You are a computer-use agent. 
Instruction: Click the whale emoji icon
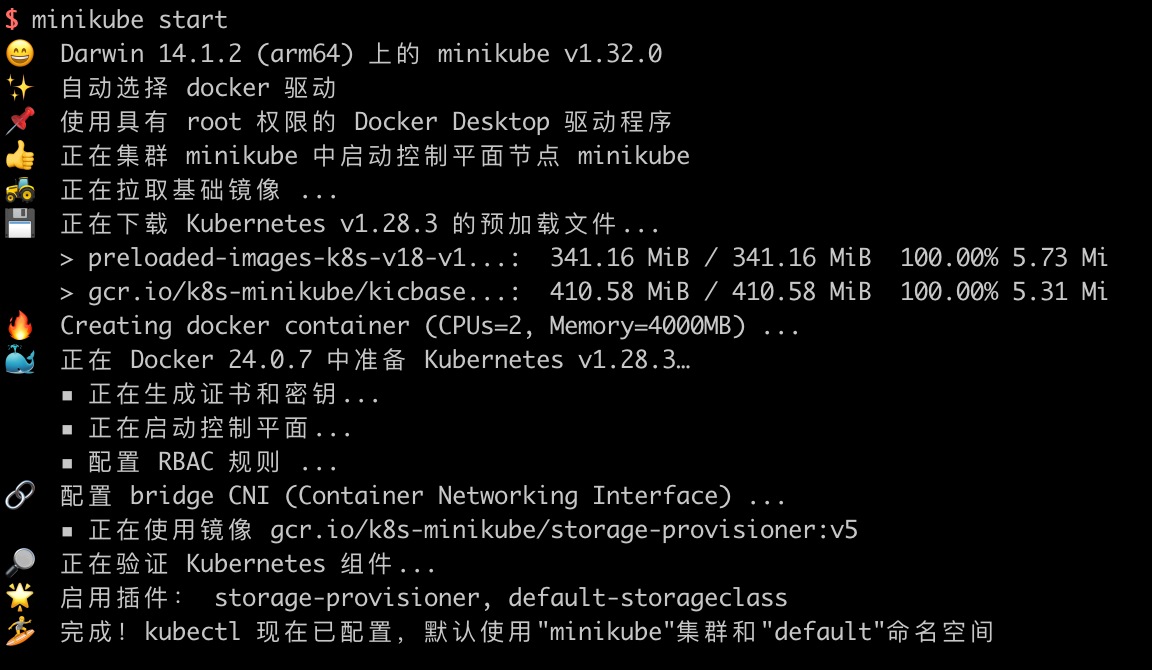pyautogui.click(x=20, y=360)
